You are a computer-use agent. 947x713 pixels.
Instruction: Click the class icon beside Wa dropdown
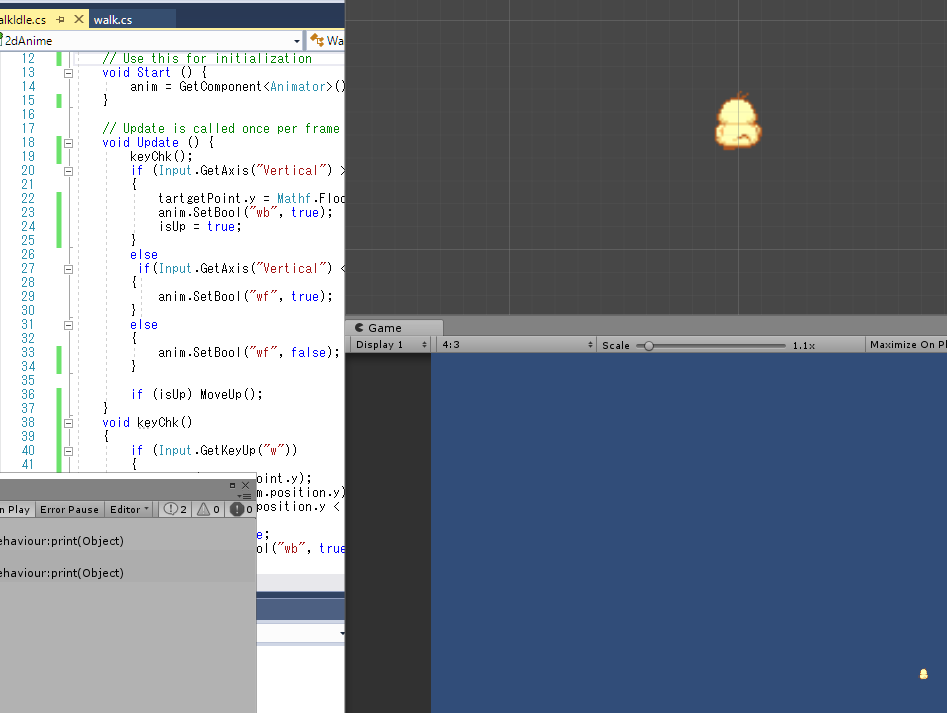click(x=317, y=40)
